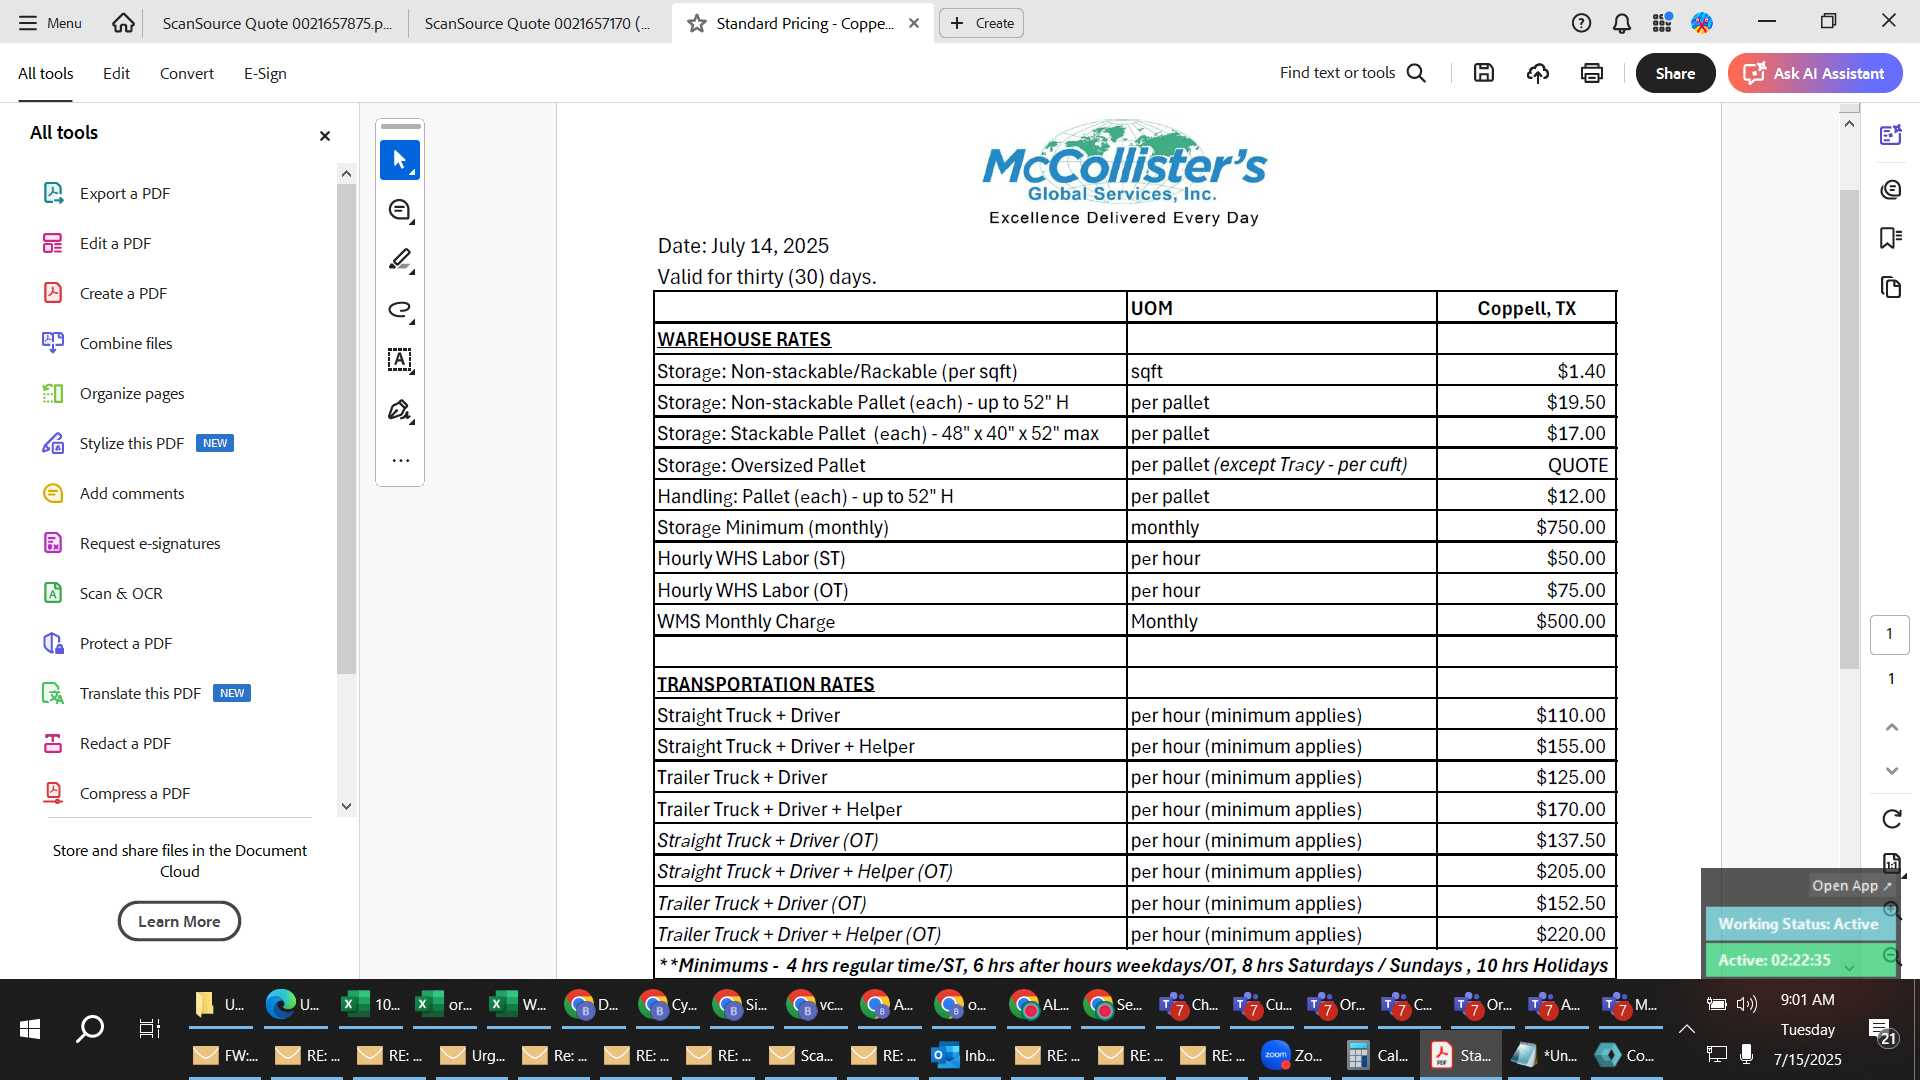Open Windows Task View icon
This screenshot has width=1920, height=1080.
tap(149, 1028)
